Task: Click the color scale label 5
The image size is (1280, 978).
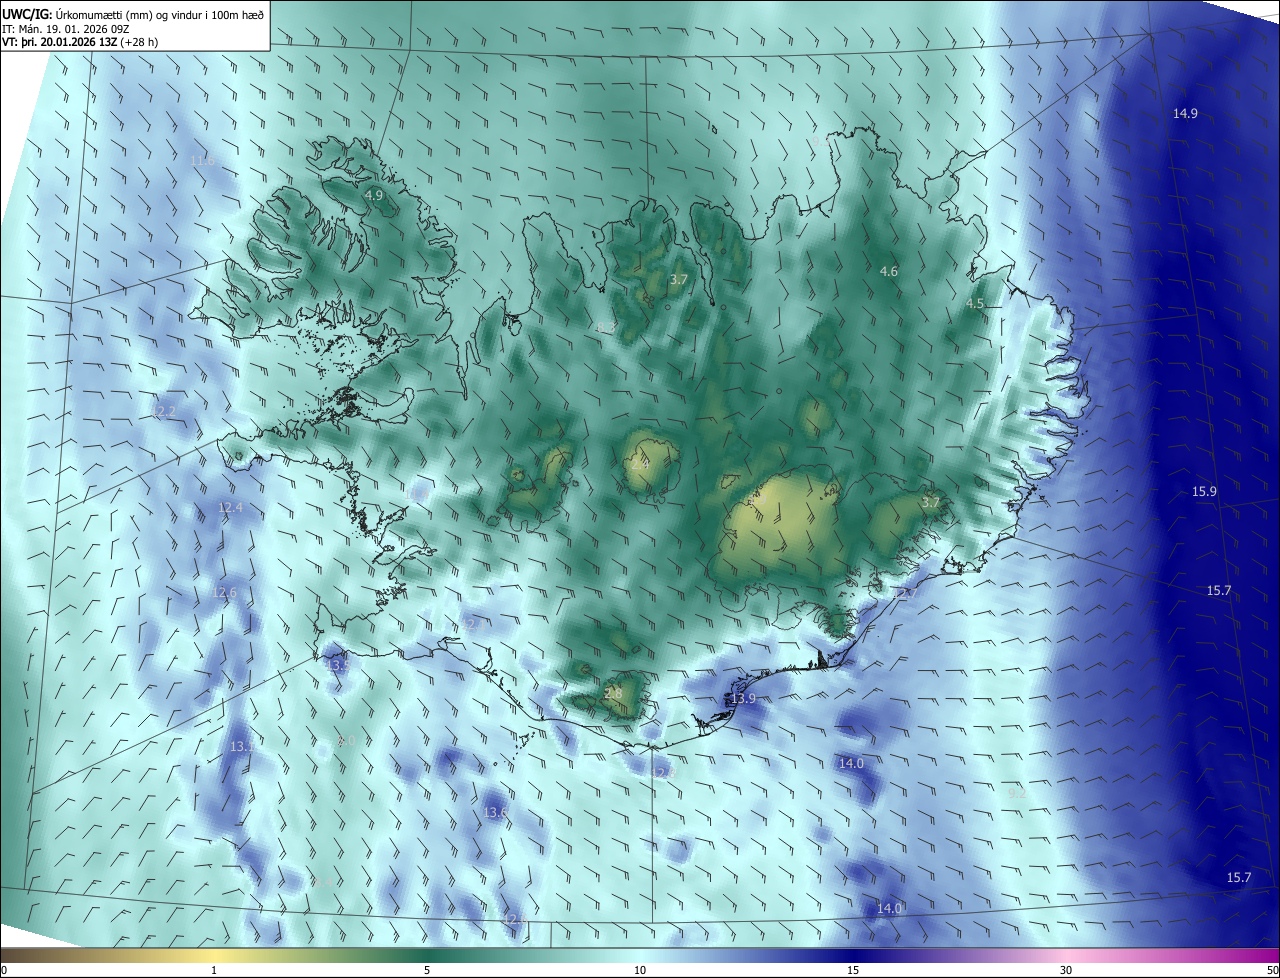Action: (x=427, y=970)
